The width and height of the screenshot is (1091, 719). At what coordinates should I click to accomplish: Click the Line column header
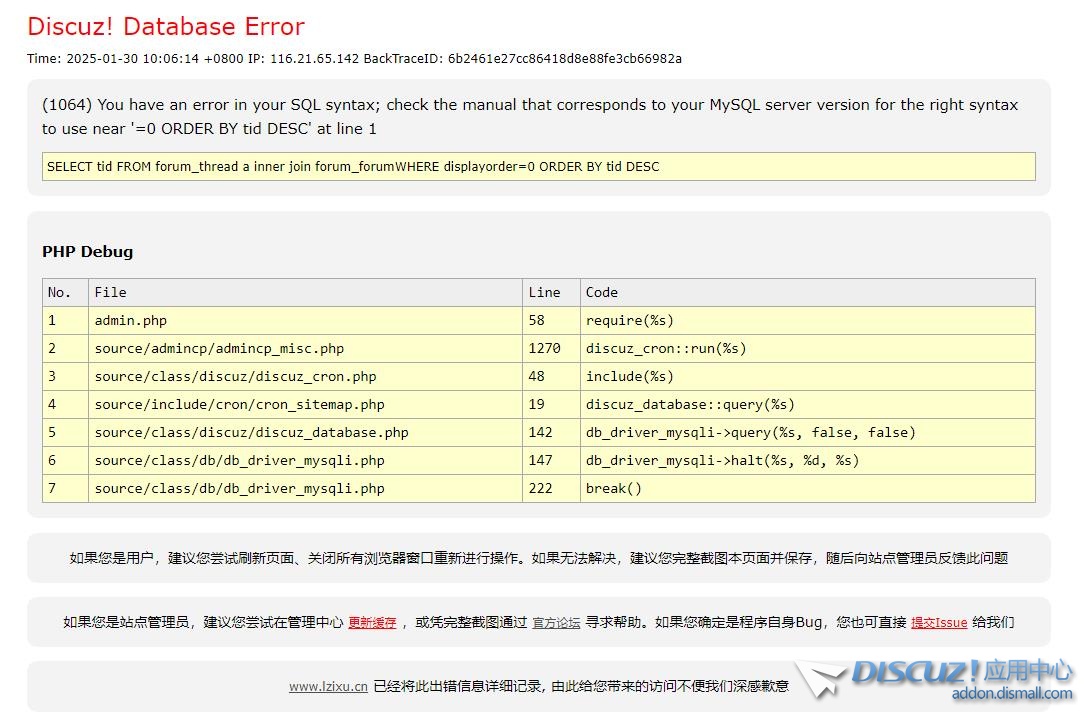click(x=551, y=292)
